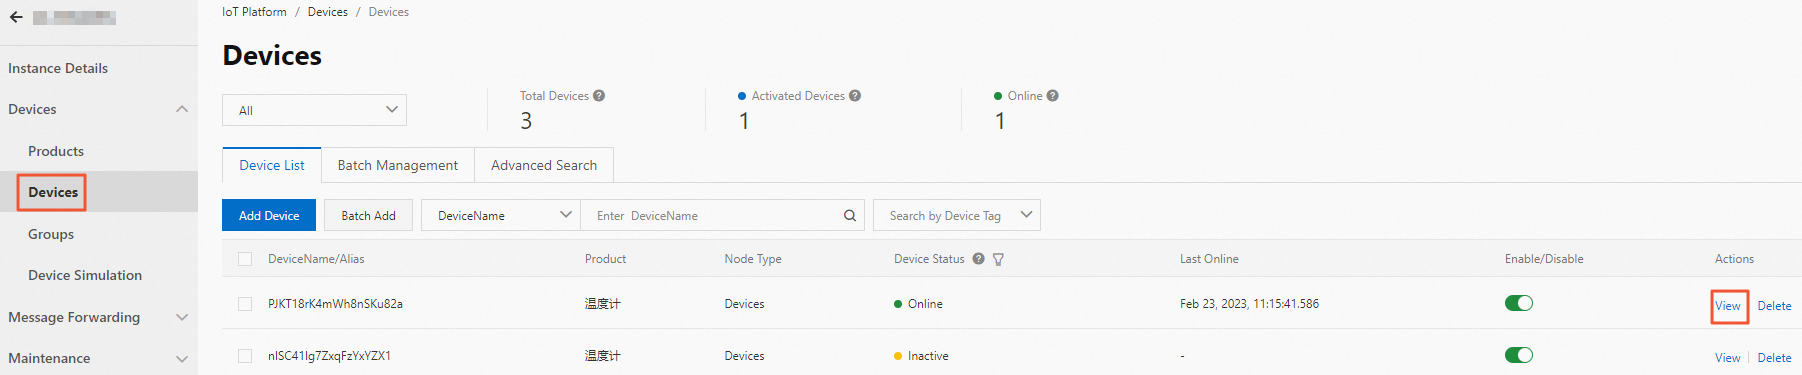Open the Device Status help icon
1802x375 pixels.
979,259
